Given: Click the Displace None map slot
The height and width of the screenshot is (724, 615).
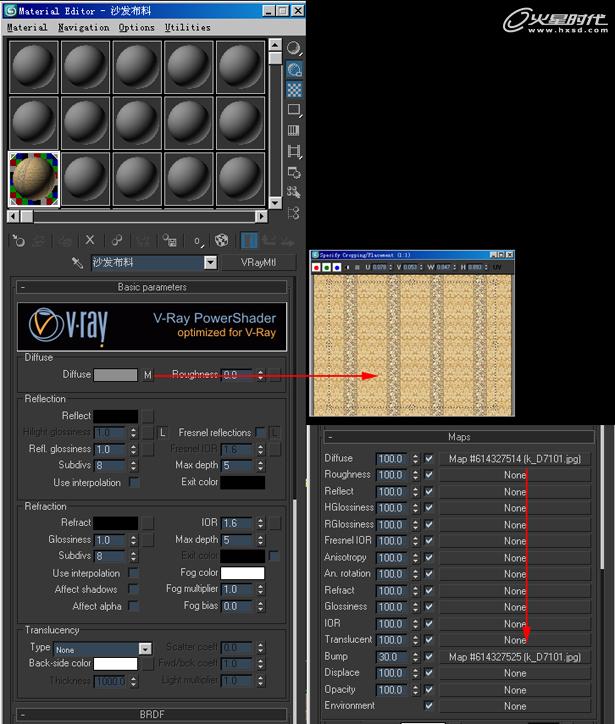Looking at the screenshot, I should click(515, 673).
